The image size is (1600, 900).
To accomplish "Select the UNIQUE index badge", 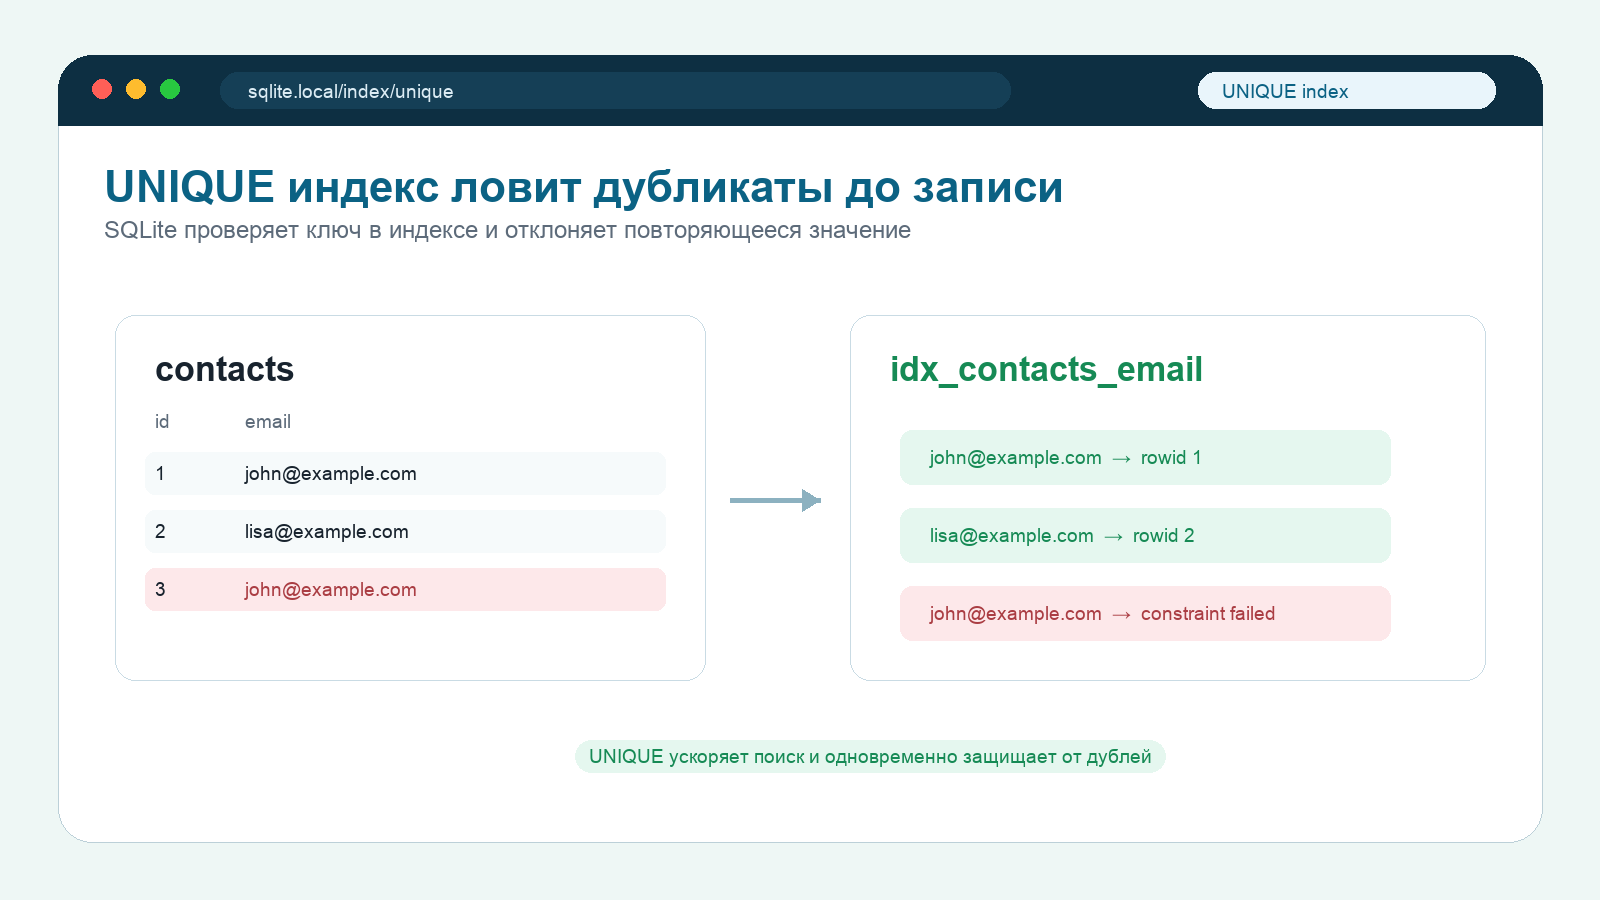I will coord(1346,91).
